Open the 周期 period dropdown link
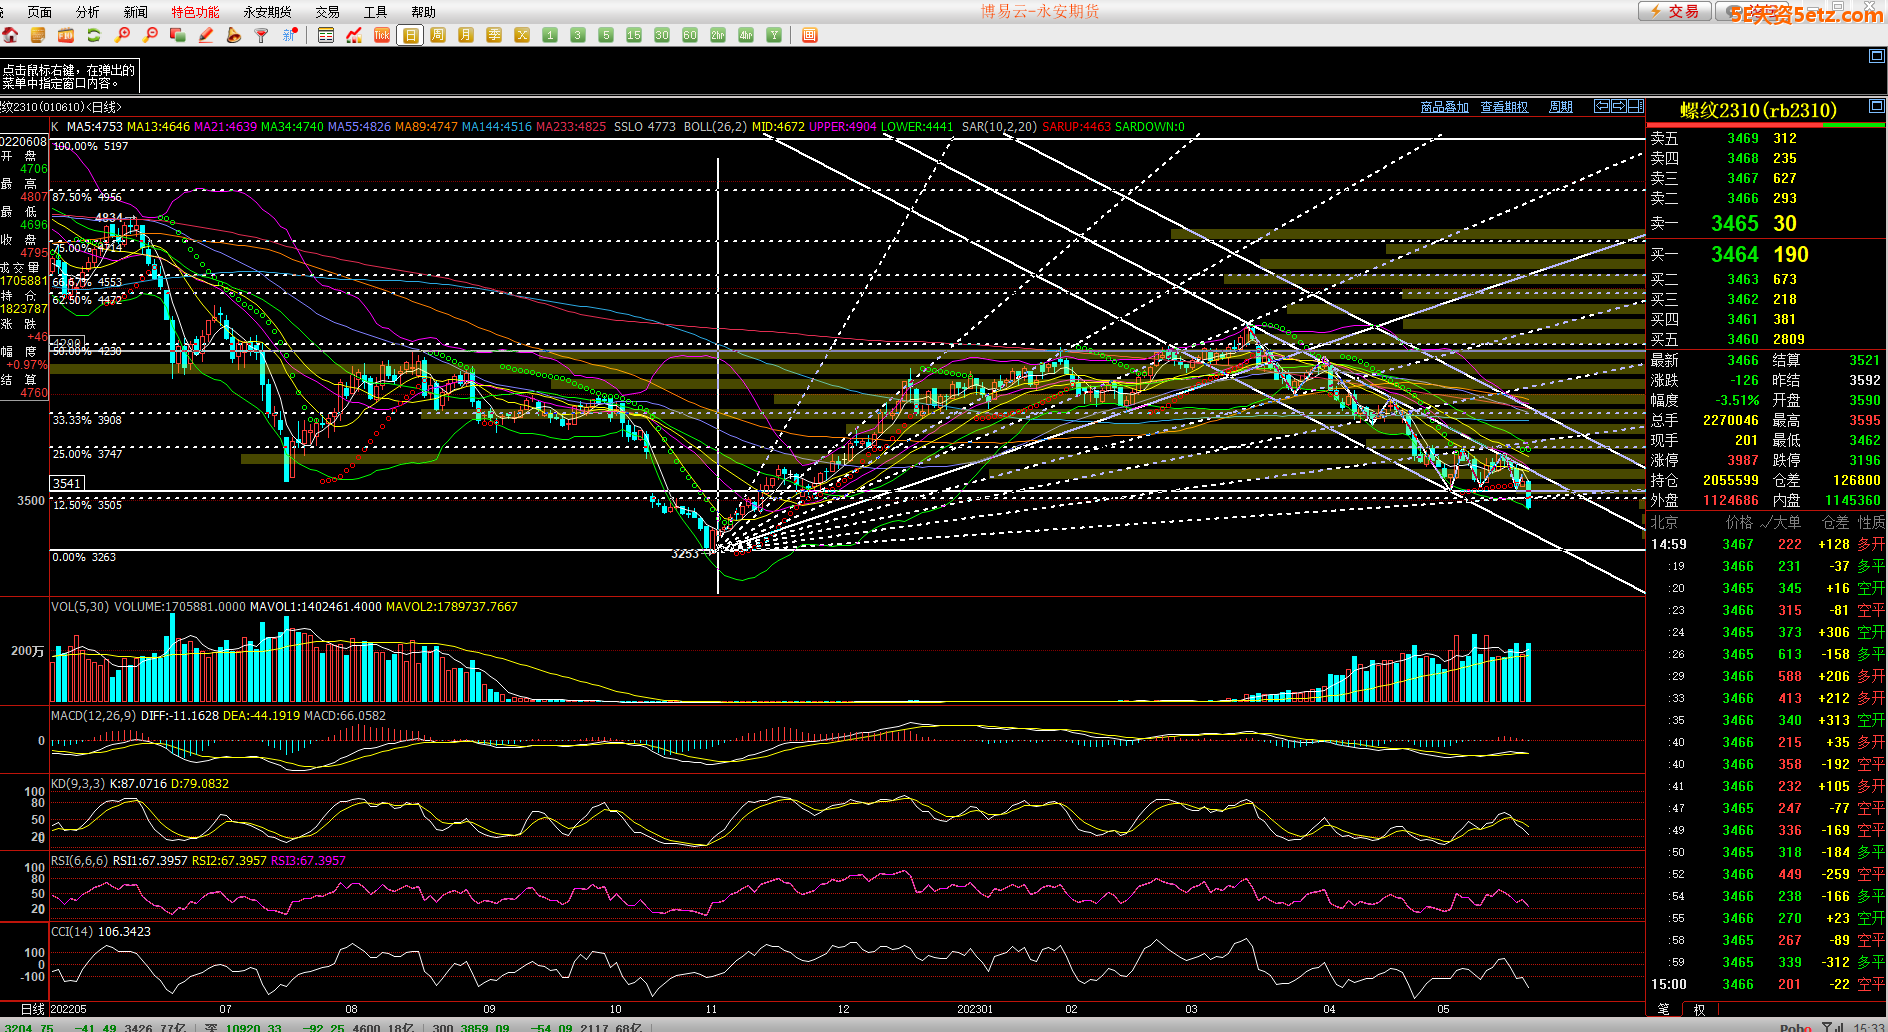The image size is (1888, 1032). pyautogui.click(x=1560, y=107)
